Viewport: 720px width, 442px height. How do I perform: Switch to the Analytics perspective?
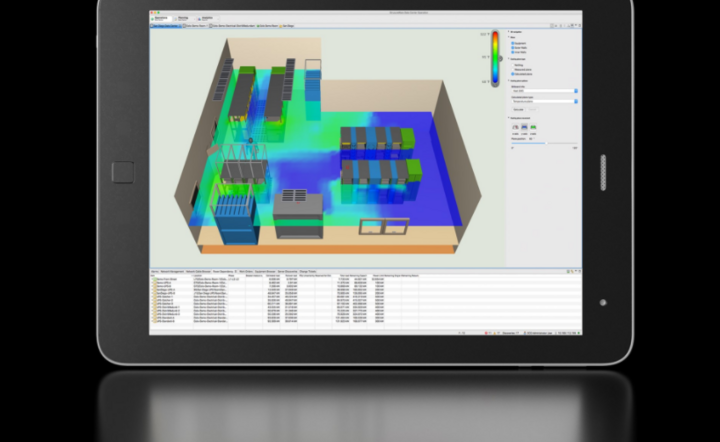click(x=206, y=18)
